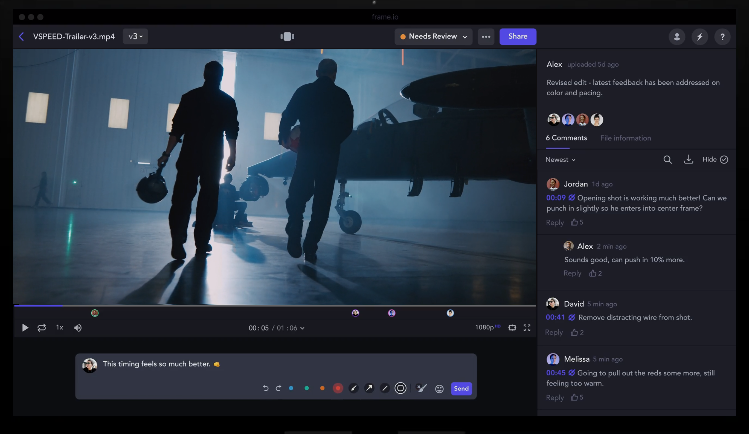Open the user account icon
This screenshot has height=434, width=749.
[x=676, y=36]
